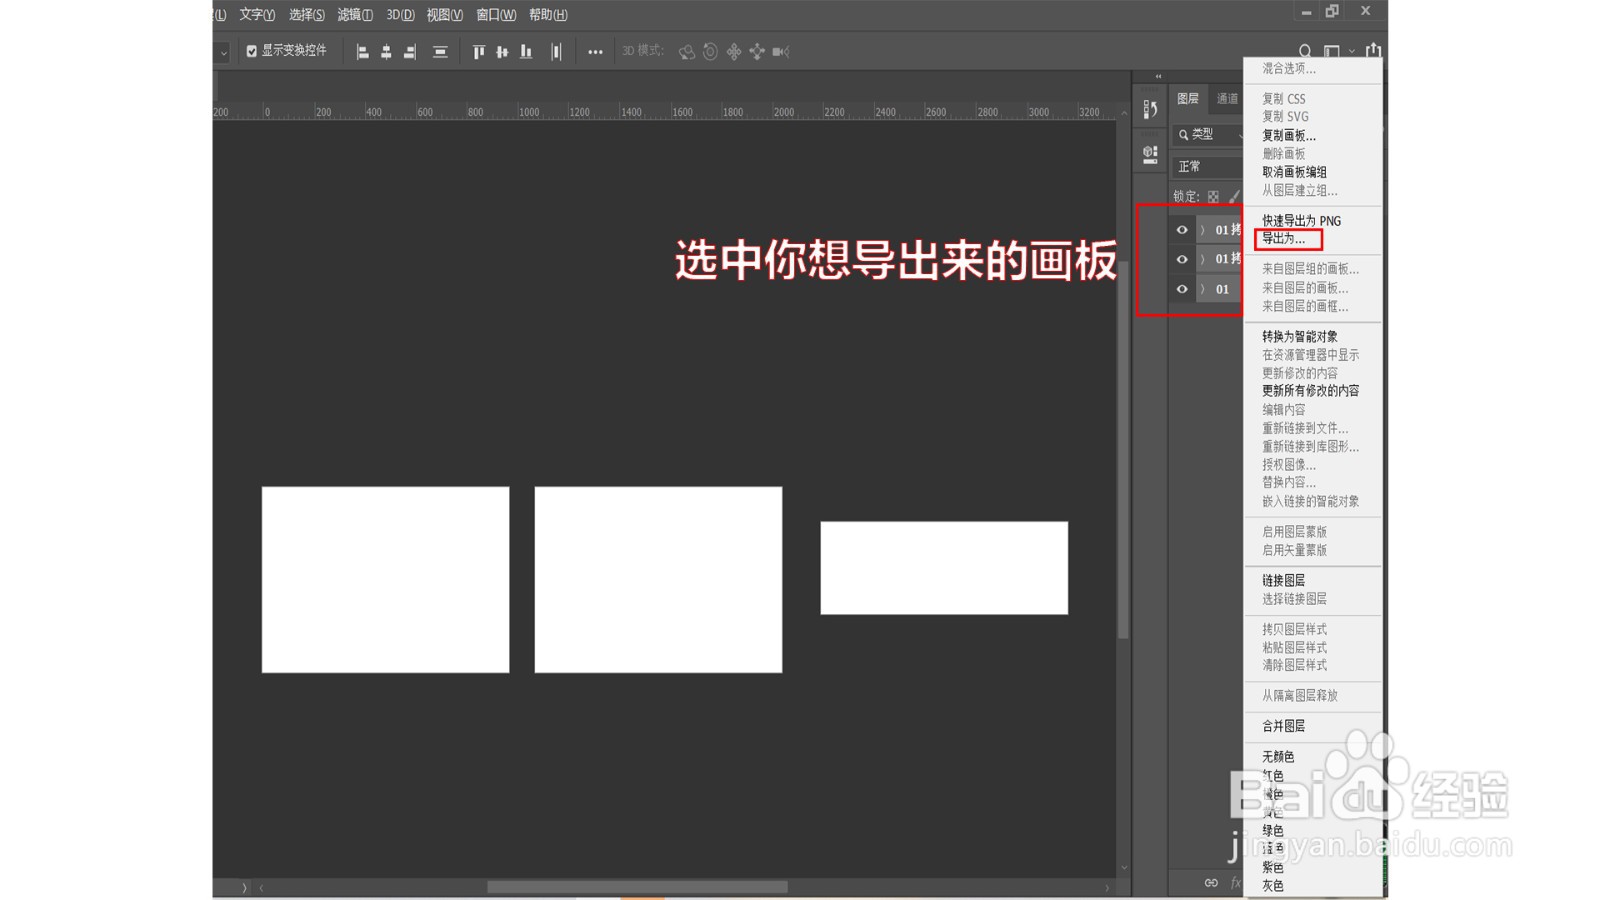Select 无颜色 layer color option

[1278, 757]
